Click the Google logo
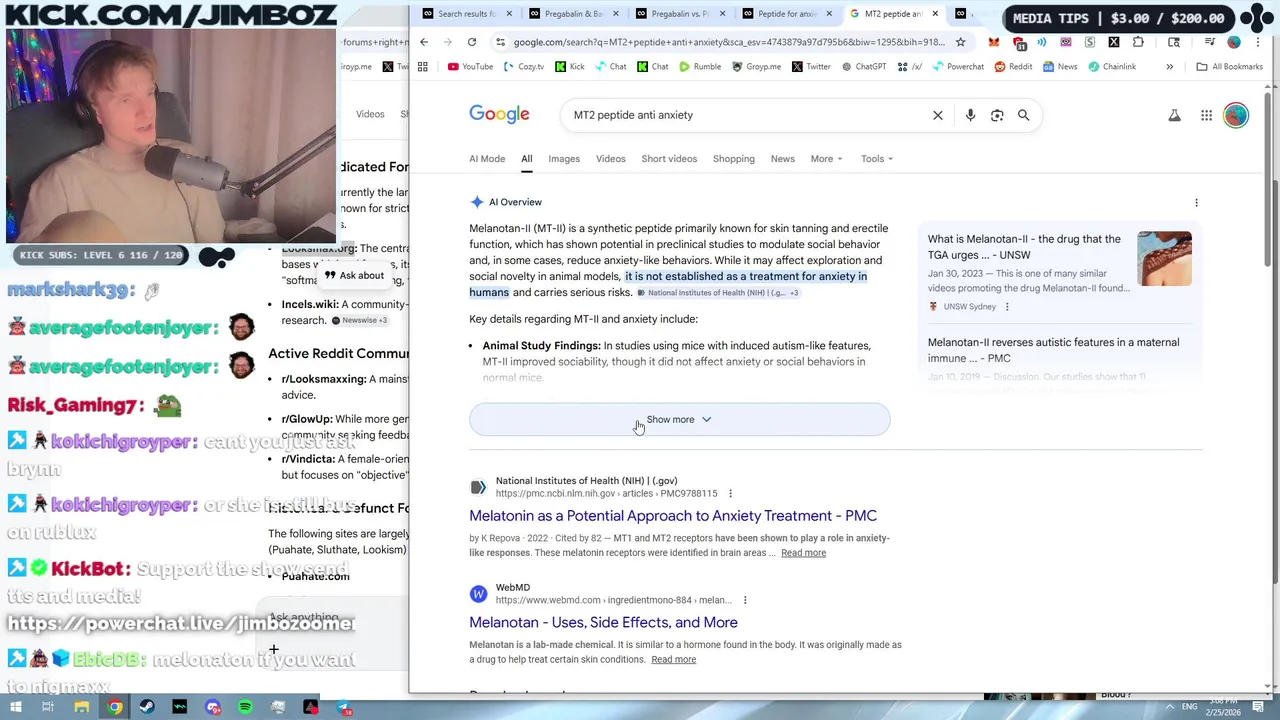1280x720 pixels. tap(500, 115)
